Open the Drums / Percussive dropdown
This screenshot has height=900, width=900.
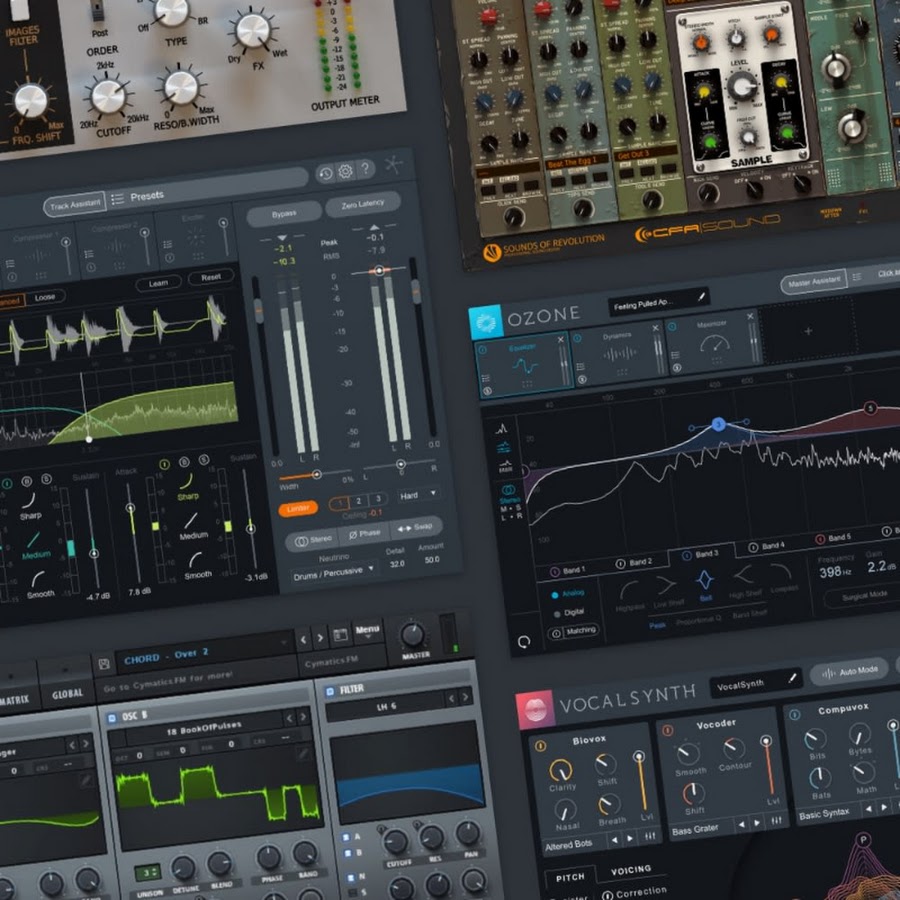point(333,572)
